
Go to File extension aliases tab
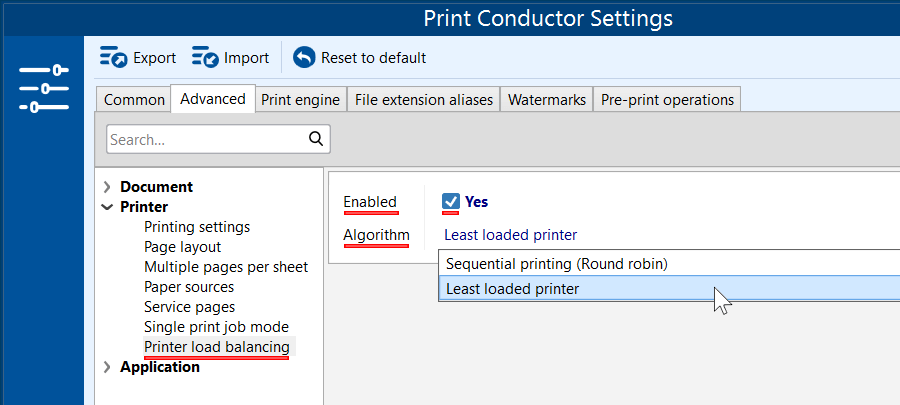[x=424, y=100]
